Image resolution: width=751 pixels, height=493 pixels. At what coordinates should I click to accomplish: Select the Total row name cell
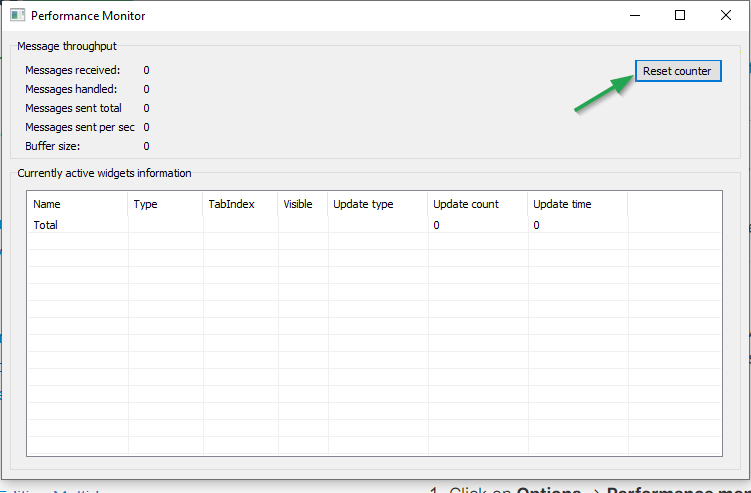click(x=46, y=225)
